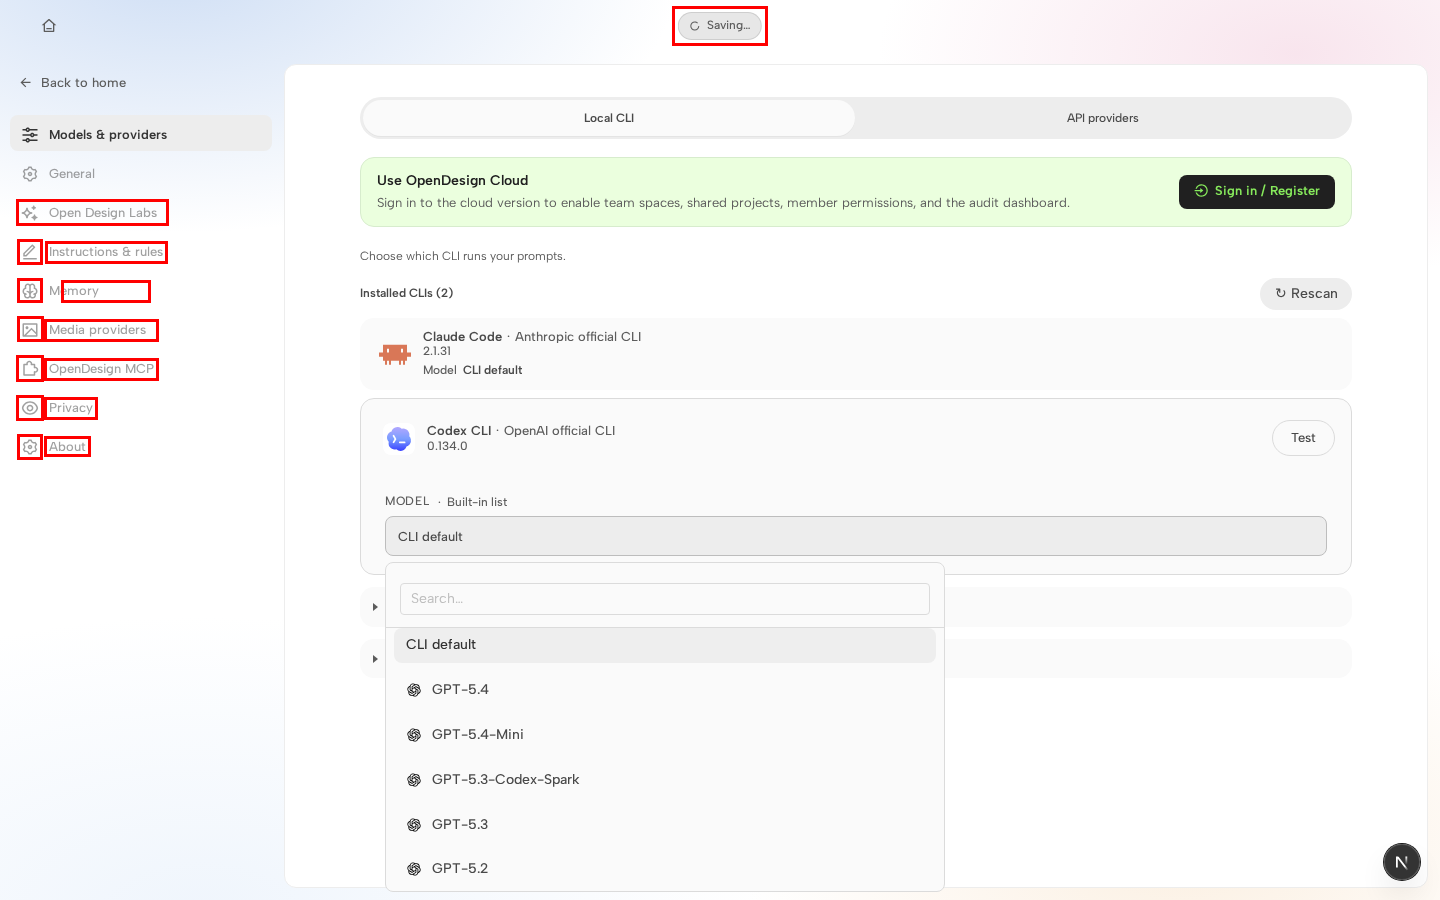
Task: Click the Codex CLI logo icon
Action: (399, 439)
